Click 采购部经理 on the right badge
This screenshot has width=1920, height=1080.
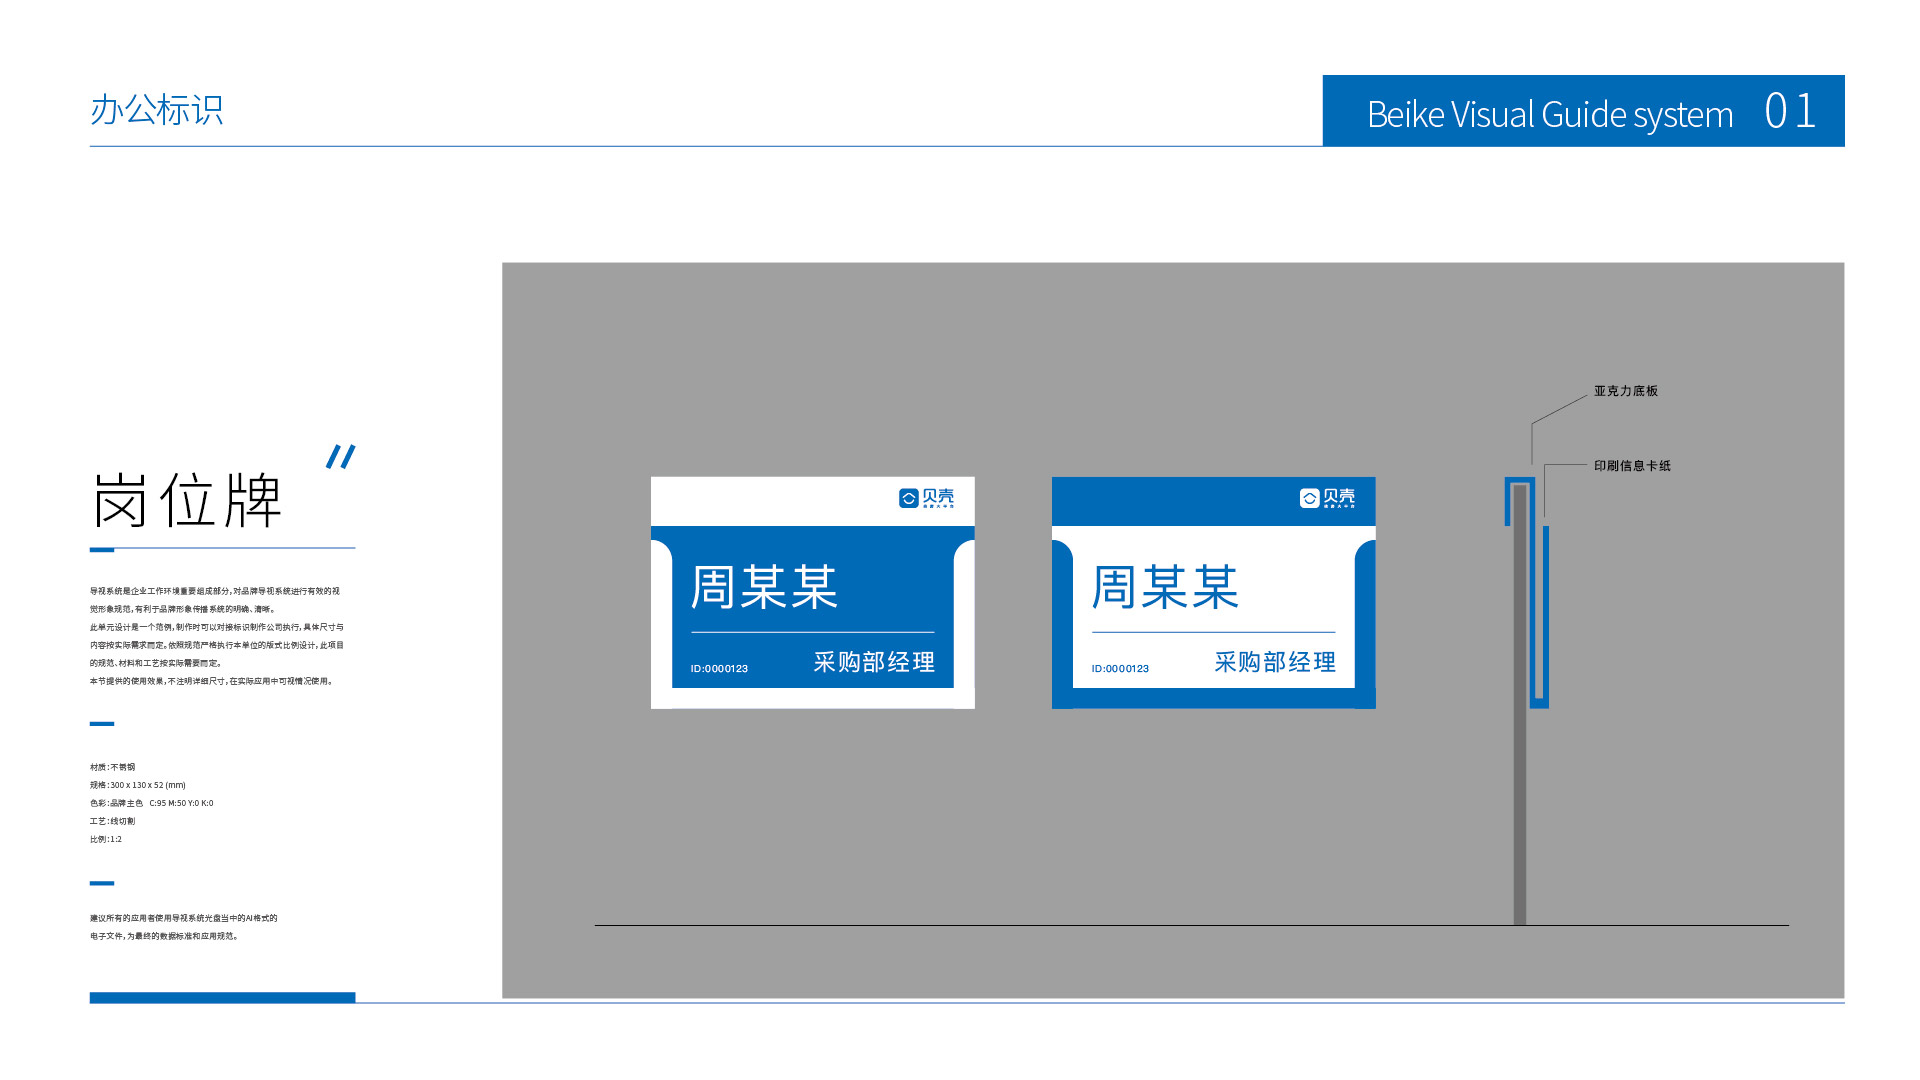tap(1275, 662)
